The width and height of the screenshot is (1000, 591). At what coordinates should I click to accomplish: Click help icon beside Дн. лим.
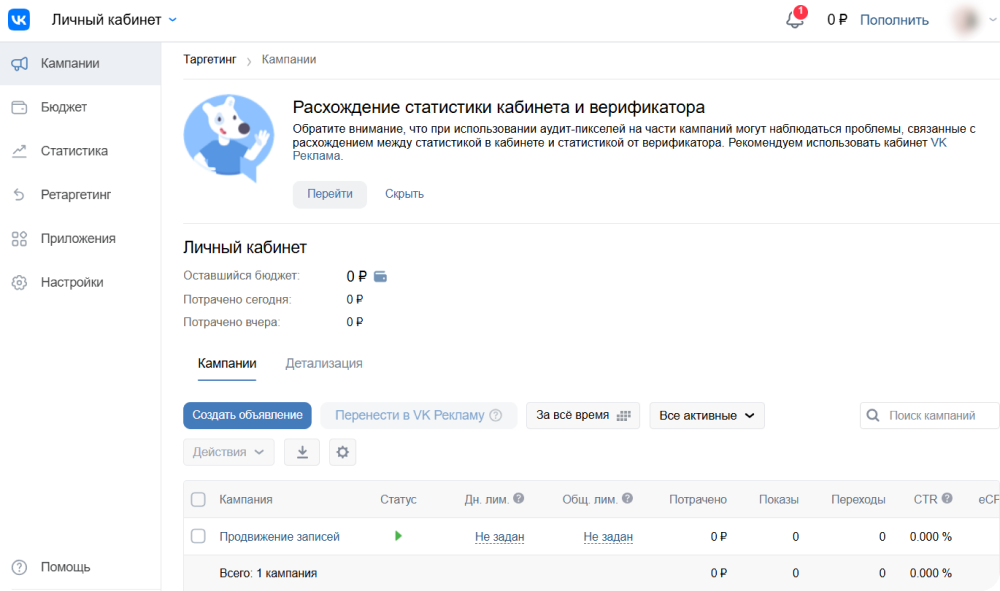point(518,499)
